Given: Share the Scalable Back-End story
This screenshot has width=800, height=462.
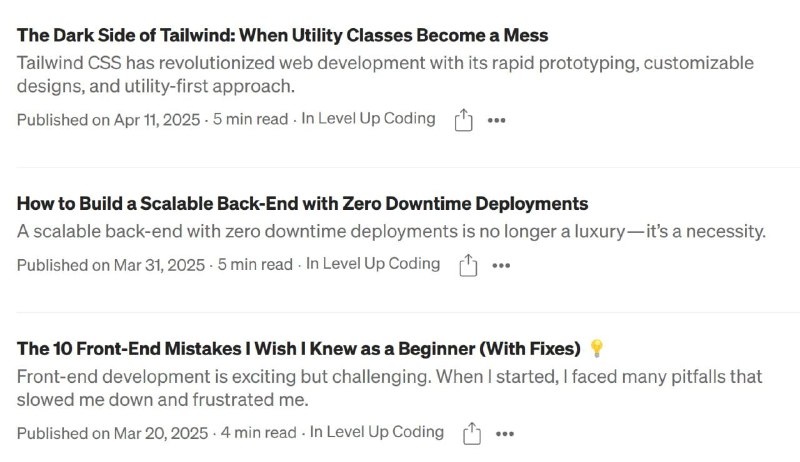Looking at the screenshot, I should [x=468, y=265].
